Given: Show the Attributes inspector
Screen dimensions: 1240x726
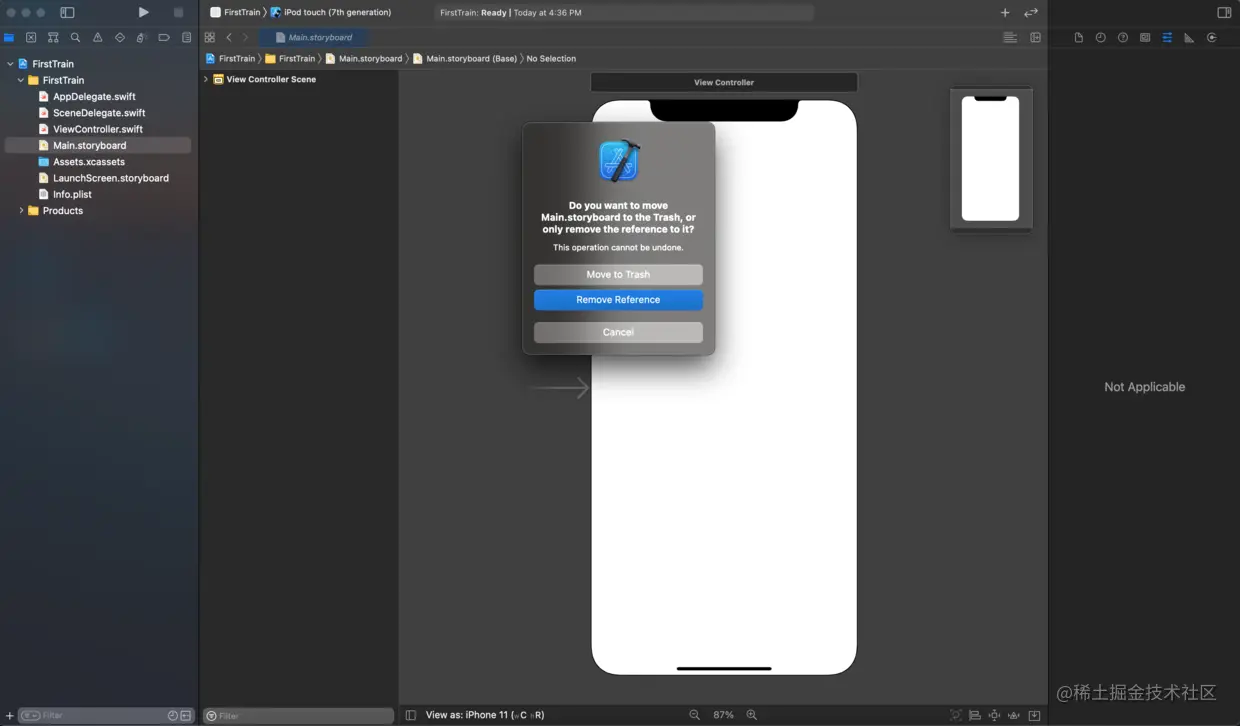Looking at the screenshot, I should tap(1167, 37).
